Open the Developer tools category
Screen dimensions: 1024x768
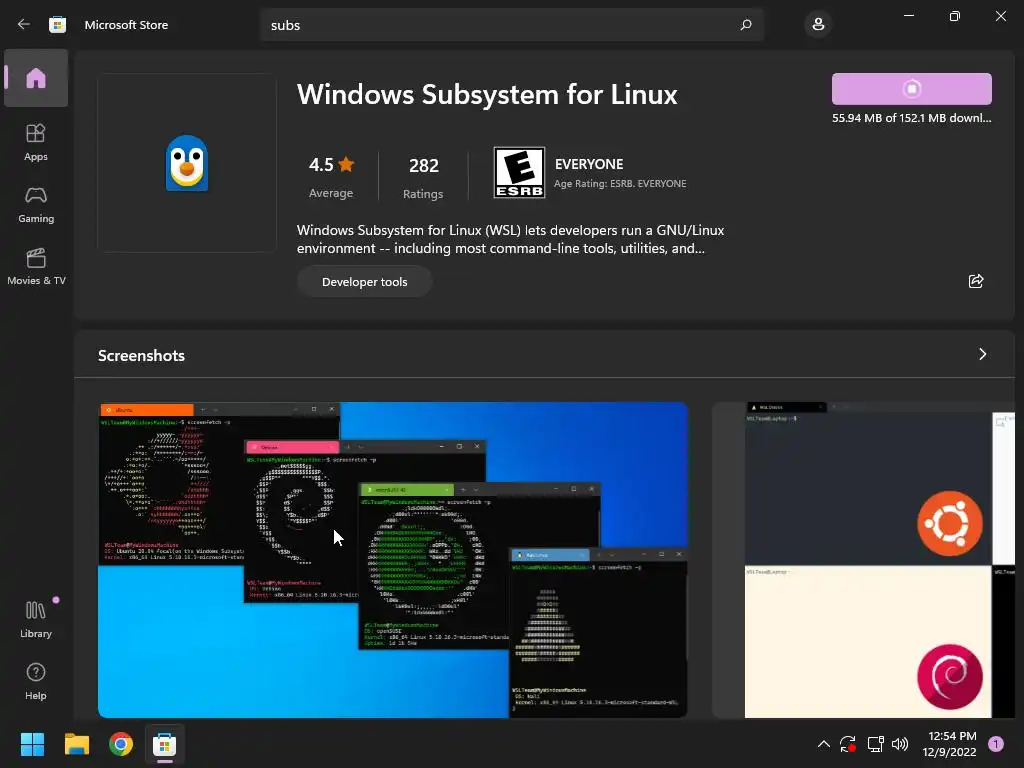pos(364,282)
